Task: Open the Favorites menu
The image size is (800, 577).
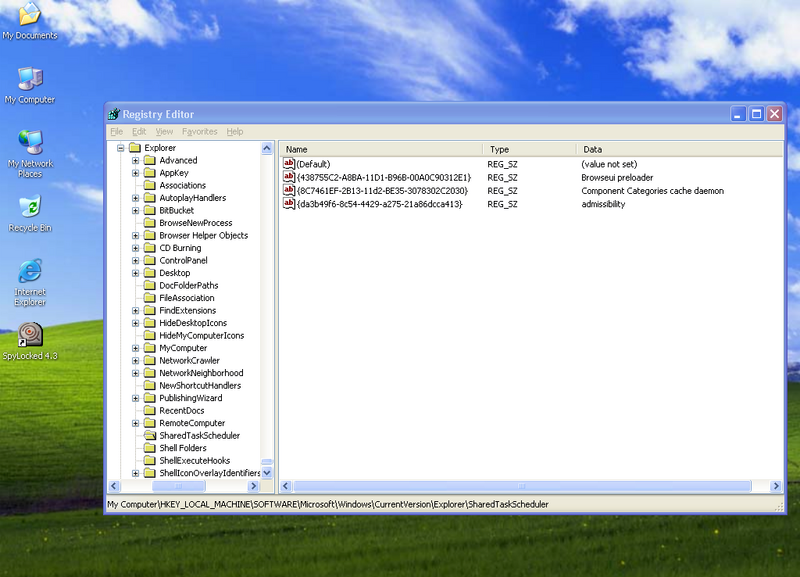Action: click(199, 132)
